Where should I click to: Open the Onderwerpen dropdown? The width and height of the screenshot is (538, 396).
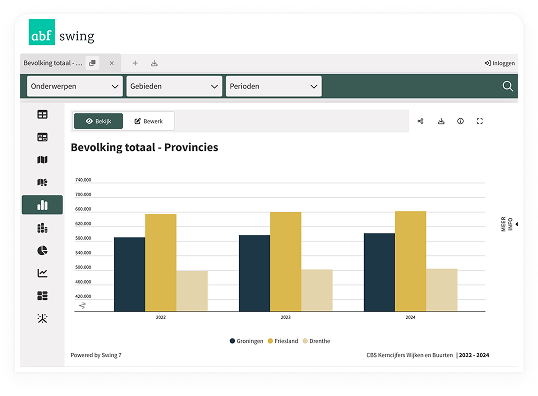(x=75, y=86)
